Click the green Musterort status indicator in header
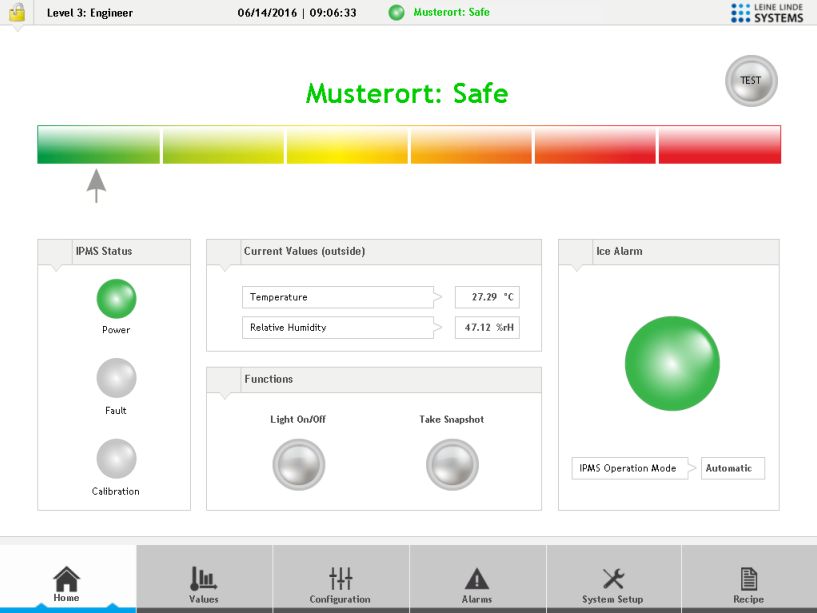 [x=397, y=13]
